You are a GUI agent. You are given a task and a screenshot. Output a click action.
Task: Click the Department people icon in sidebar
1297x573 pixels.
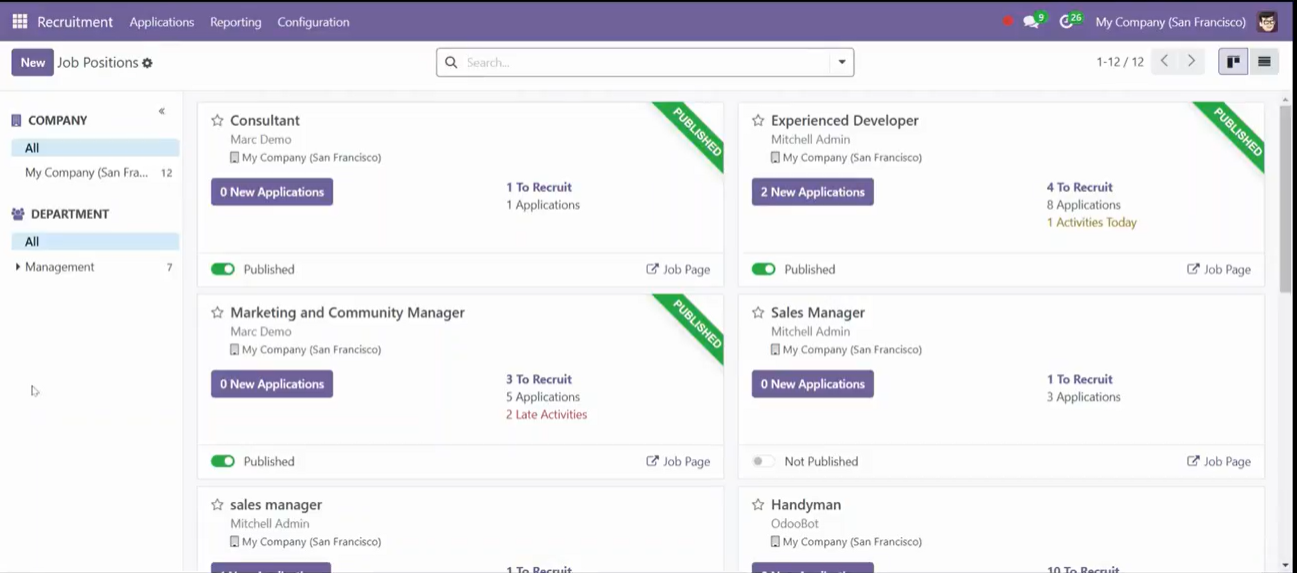click(x=17, y=214)
